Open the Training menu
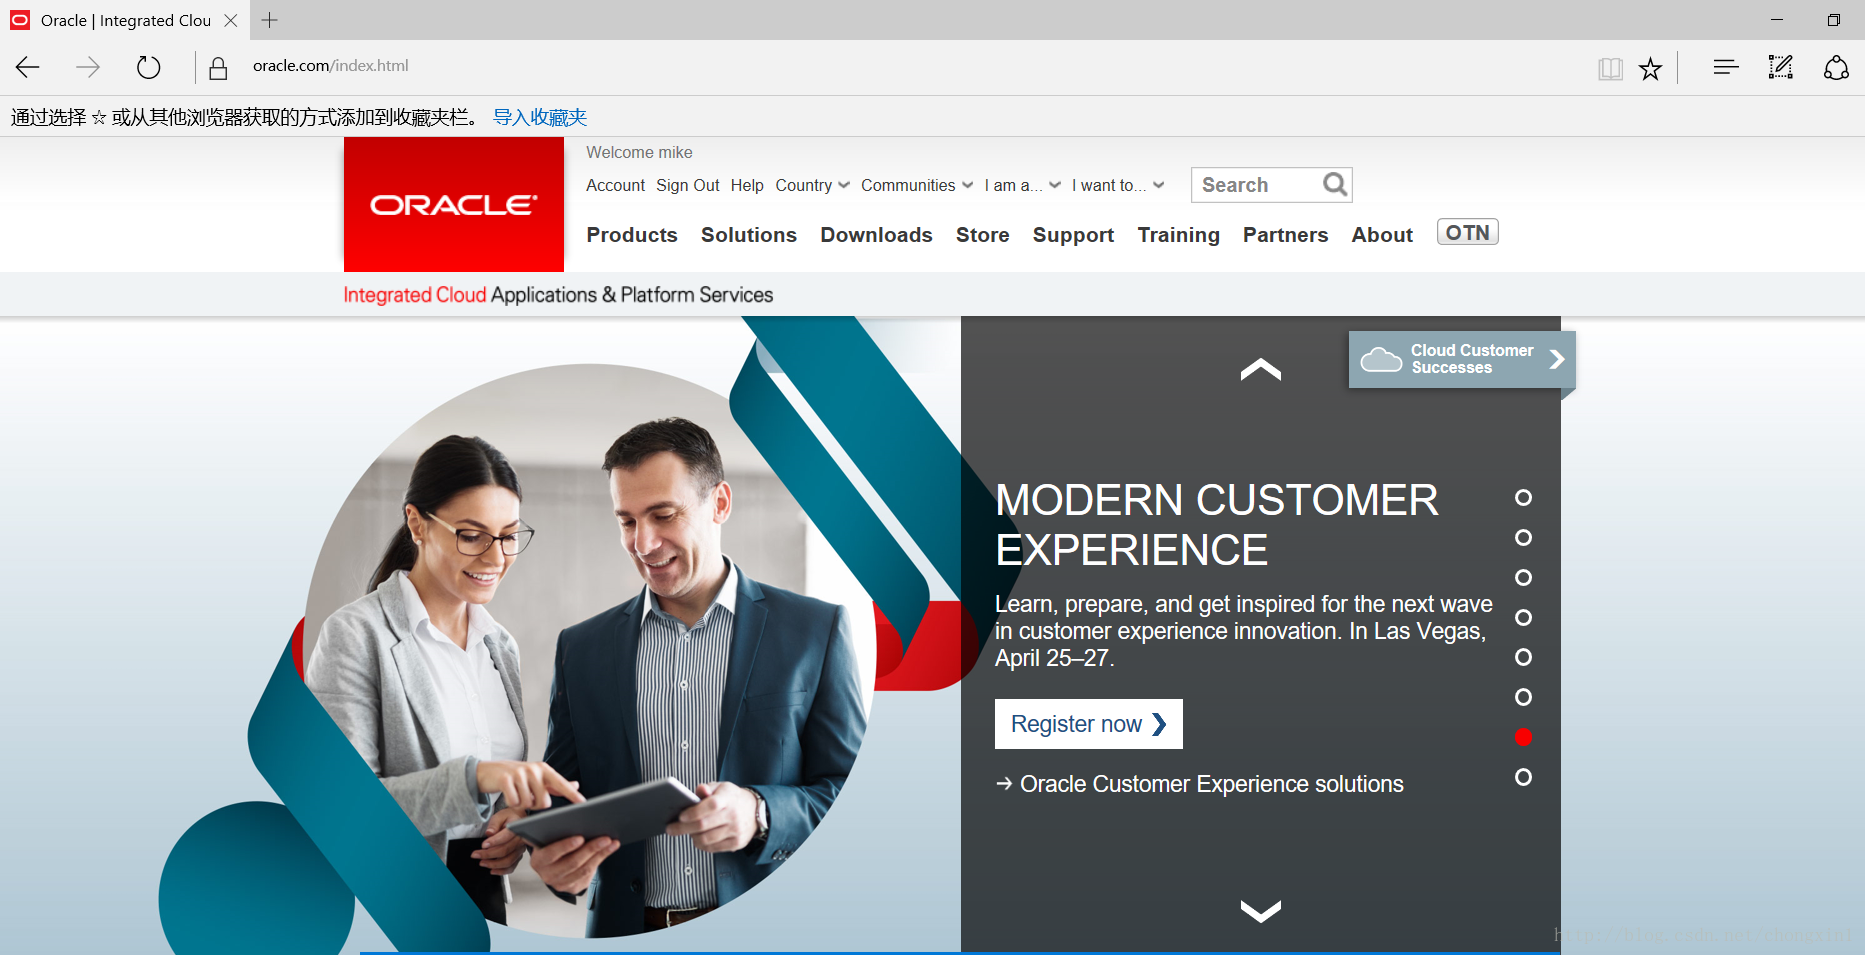Image resolution: width=1865 pixels, height=955 pixels. click(x=1178, y=235)
